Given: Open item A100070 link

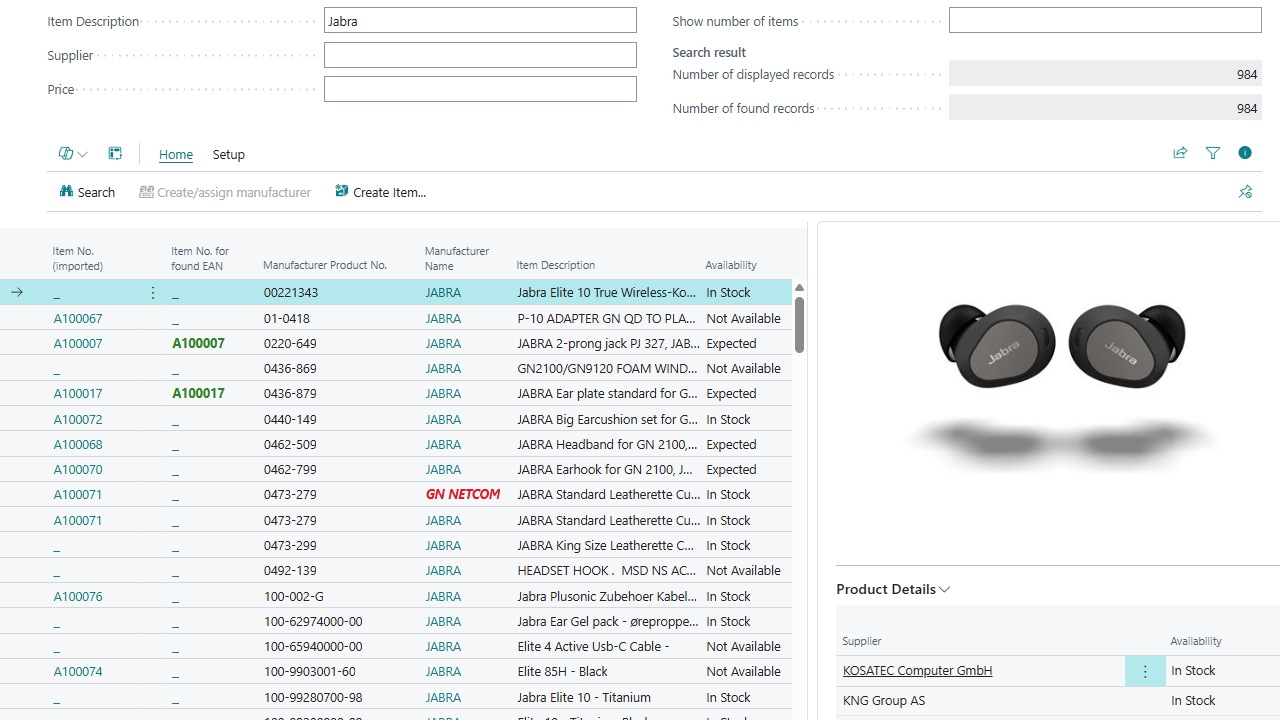Looking at the screenshot, I should tap(78, 469).
